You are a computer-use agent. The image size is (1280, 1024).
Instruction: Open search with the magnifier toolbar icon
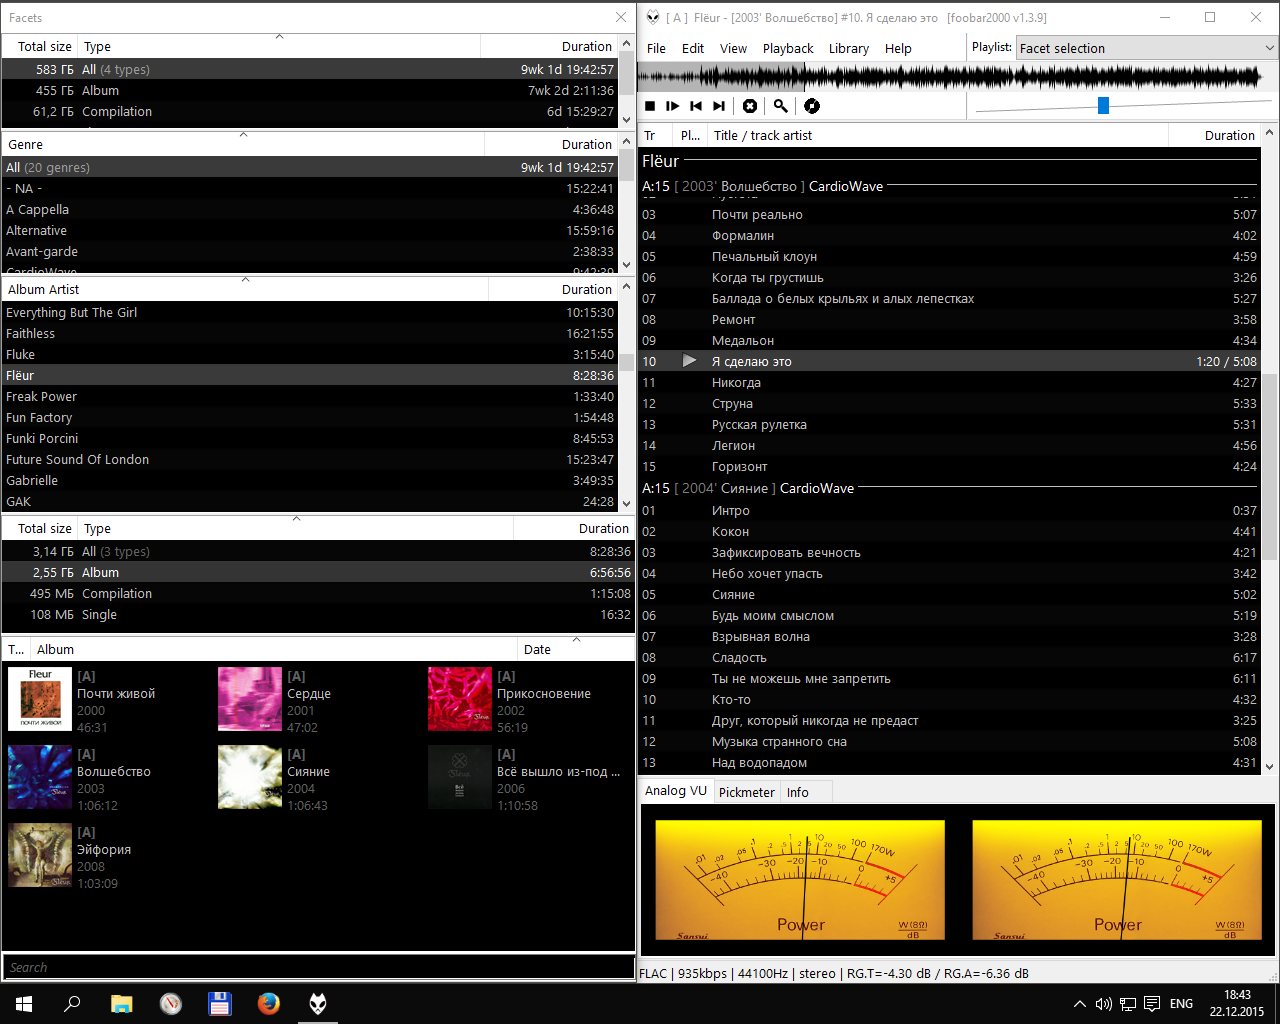[781, 106]
